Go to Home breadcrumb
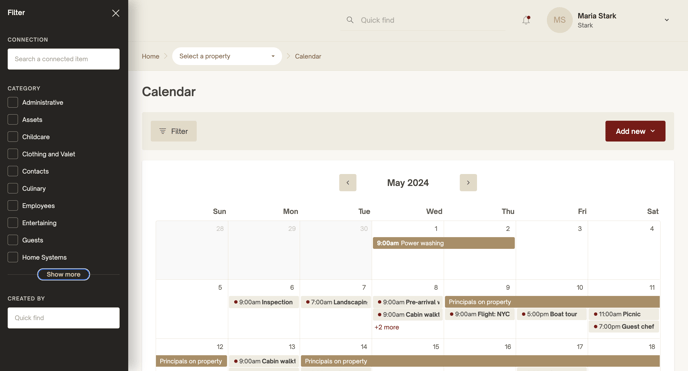Viewport: 688px width, 371px height. pos(150,56)
